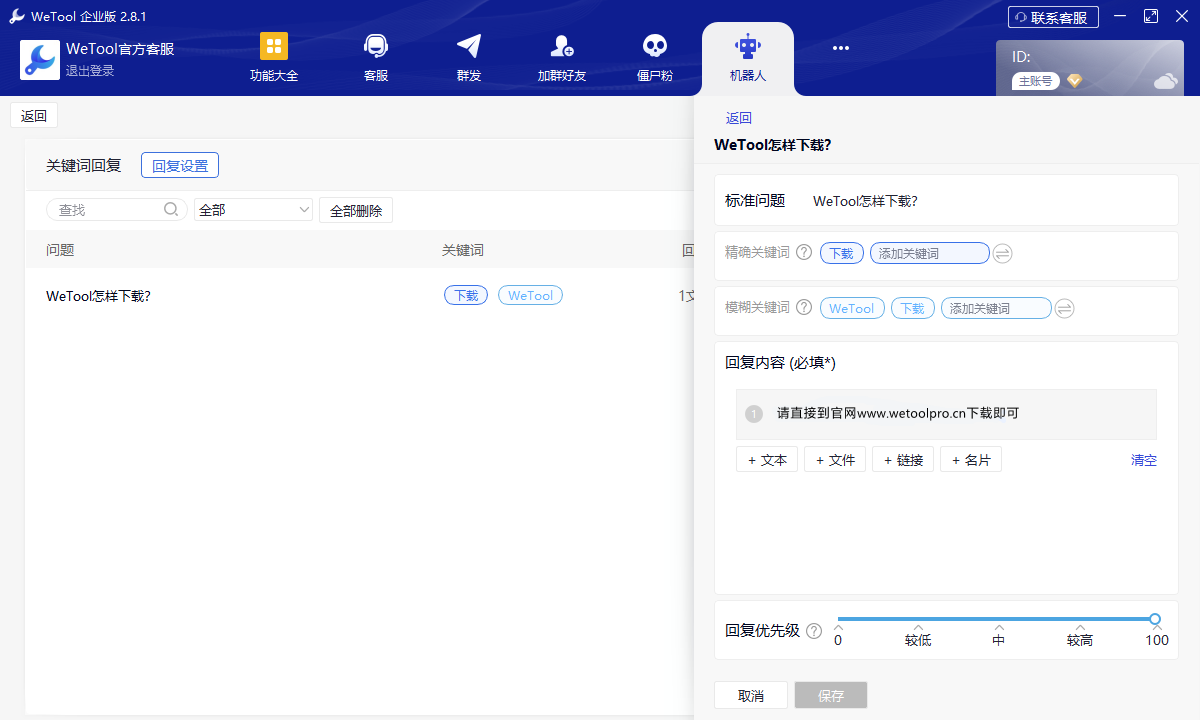The image size is (1200, 720).
Task: Click the 问题 column header
Action: click(60, 250)
